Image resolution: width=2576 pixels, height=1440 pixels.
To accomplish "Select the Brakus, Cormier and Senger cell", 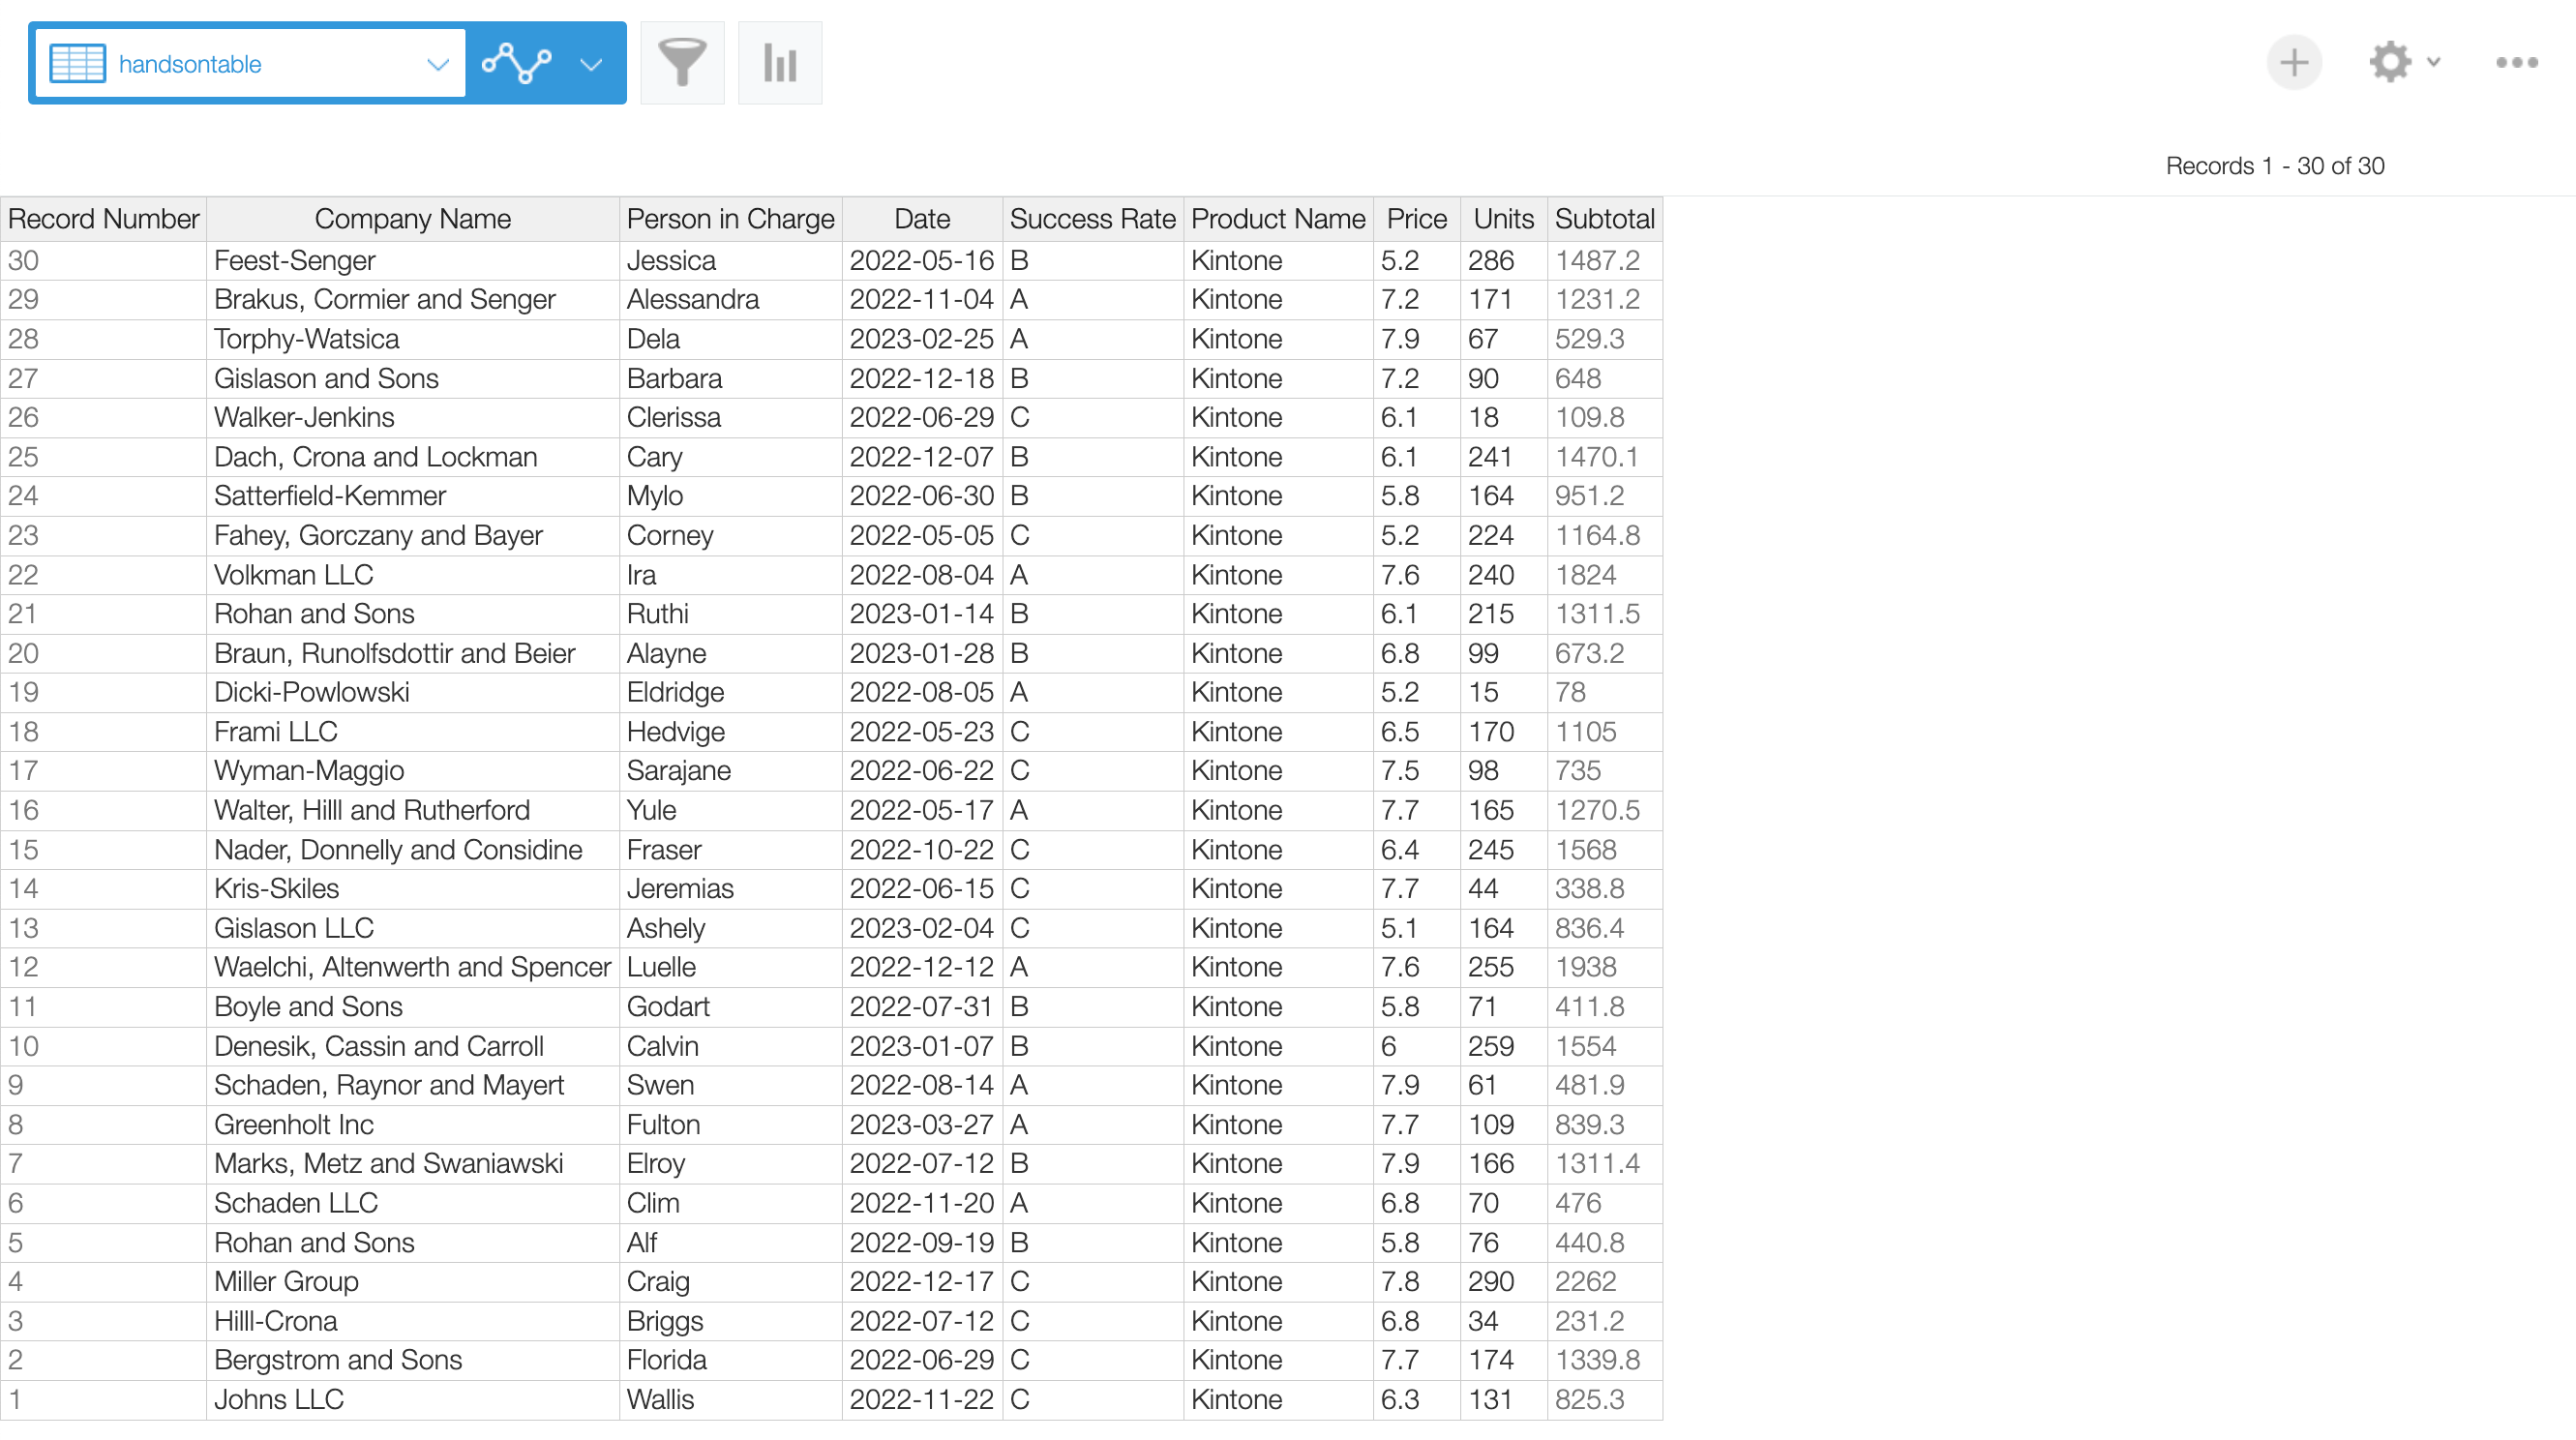I will [413, 300].
